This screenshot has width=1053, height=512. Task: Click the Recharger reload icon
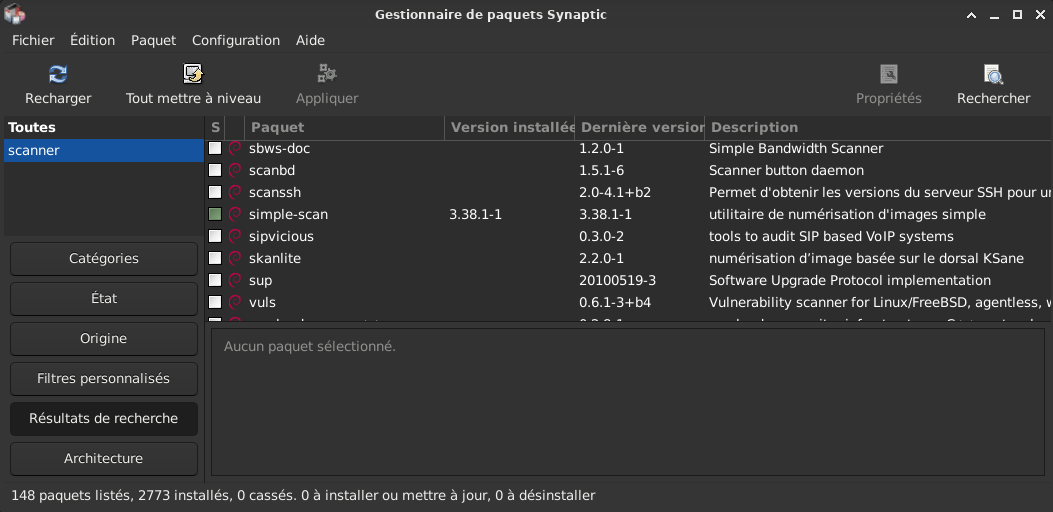pos(58,74)
